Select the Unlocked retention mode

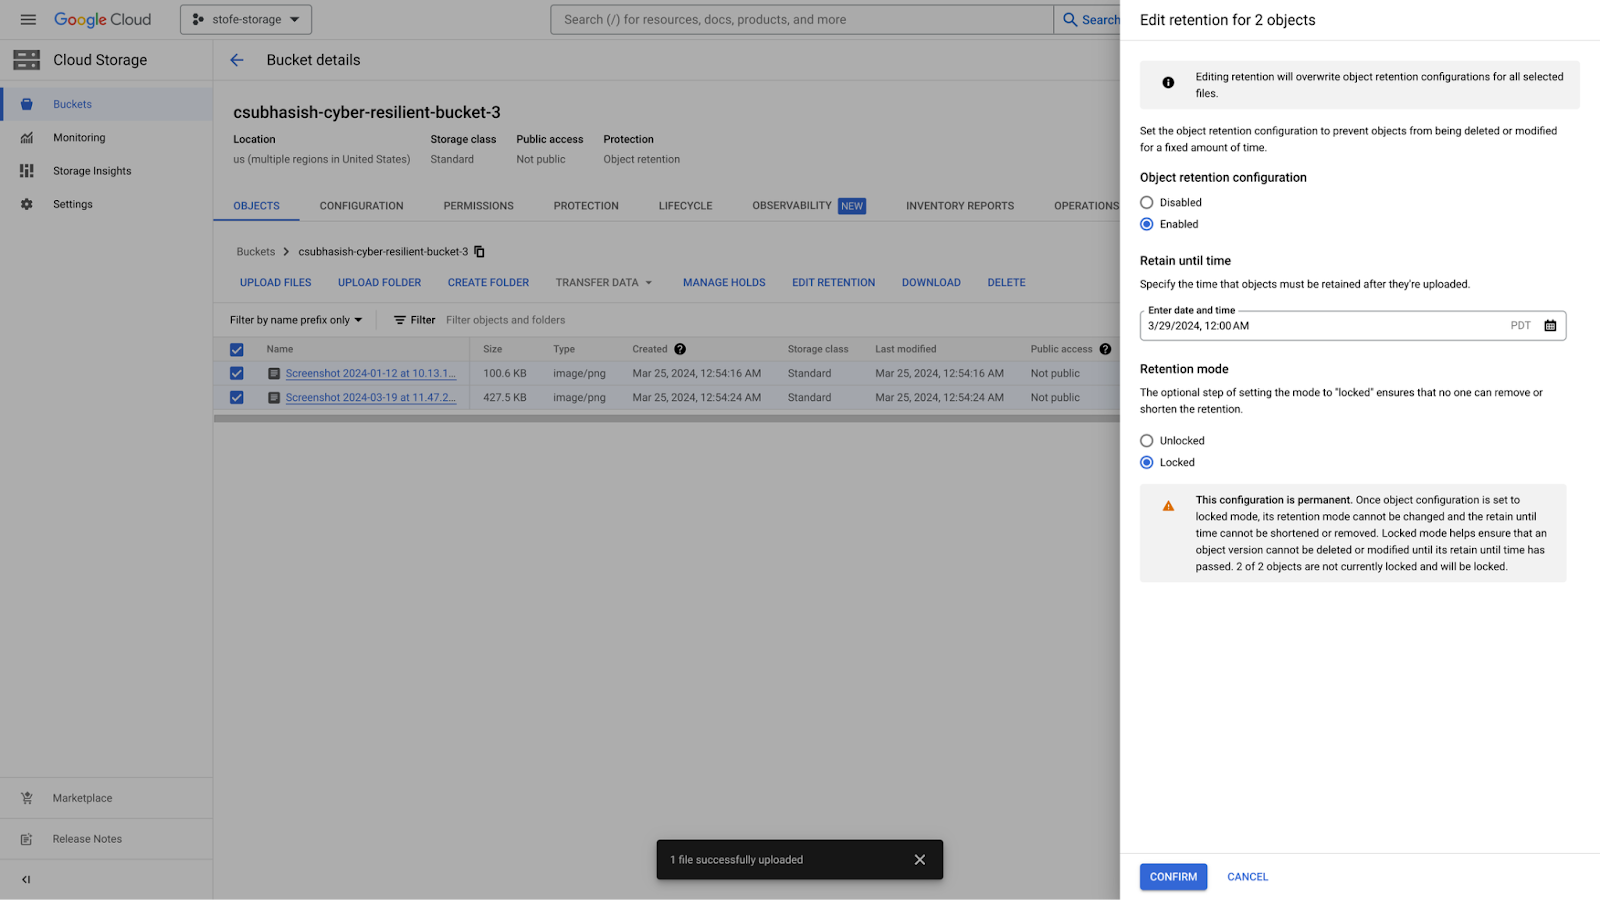1147,441
